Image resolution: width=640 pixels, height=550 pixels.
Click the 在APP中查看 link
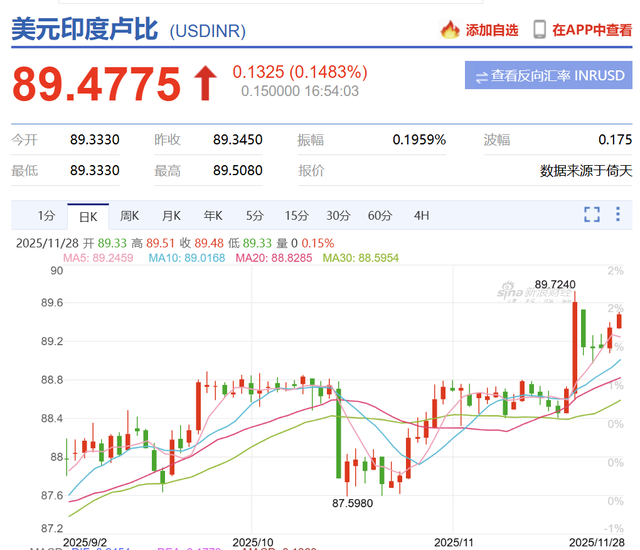[x=592, y=30]
